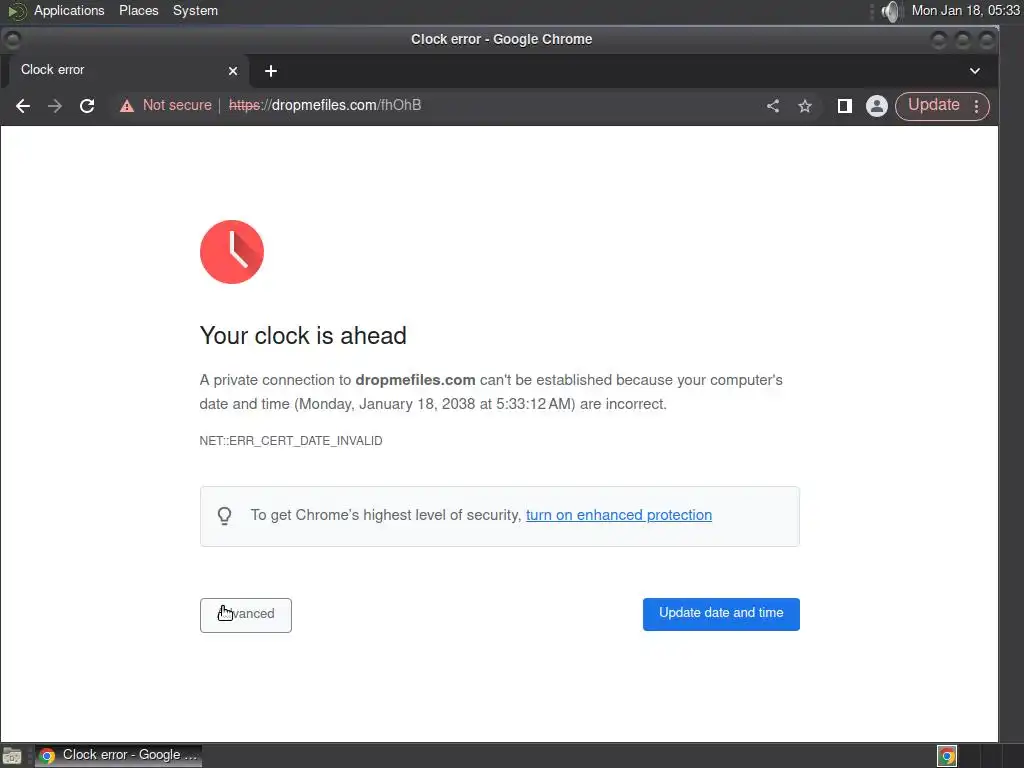Viewport: 1024px width, 768px height.
Task: Click the dropmefiles.com address bar URL
Action: coord(325,105)
